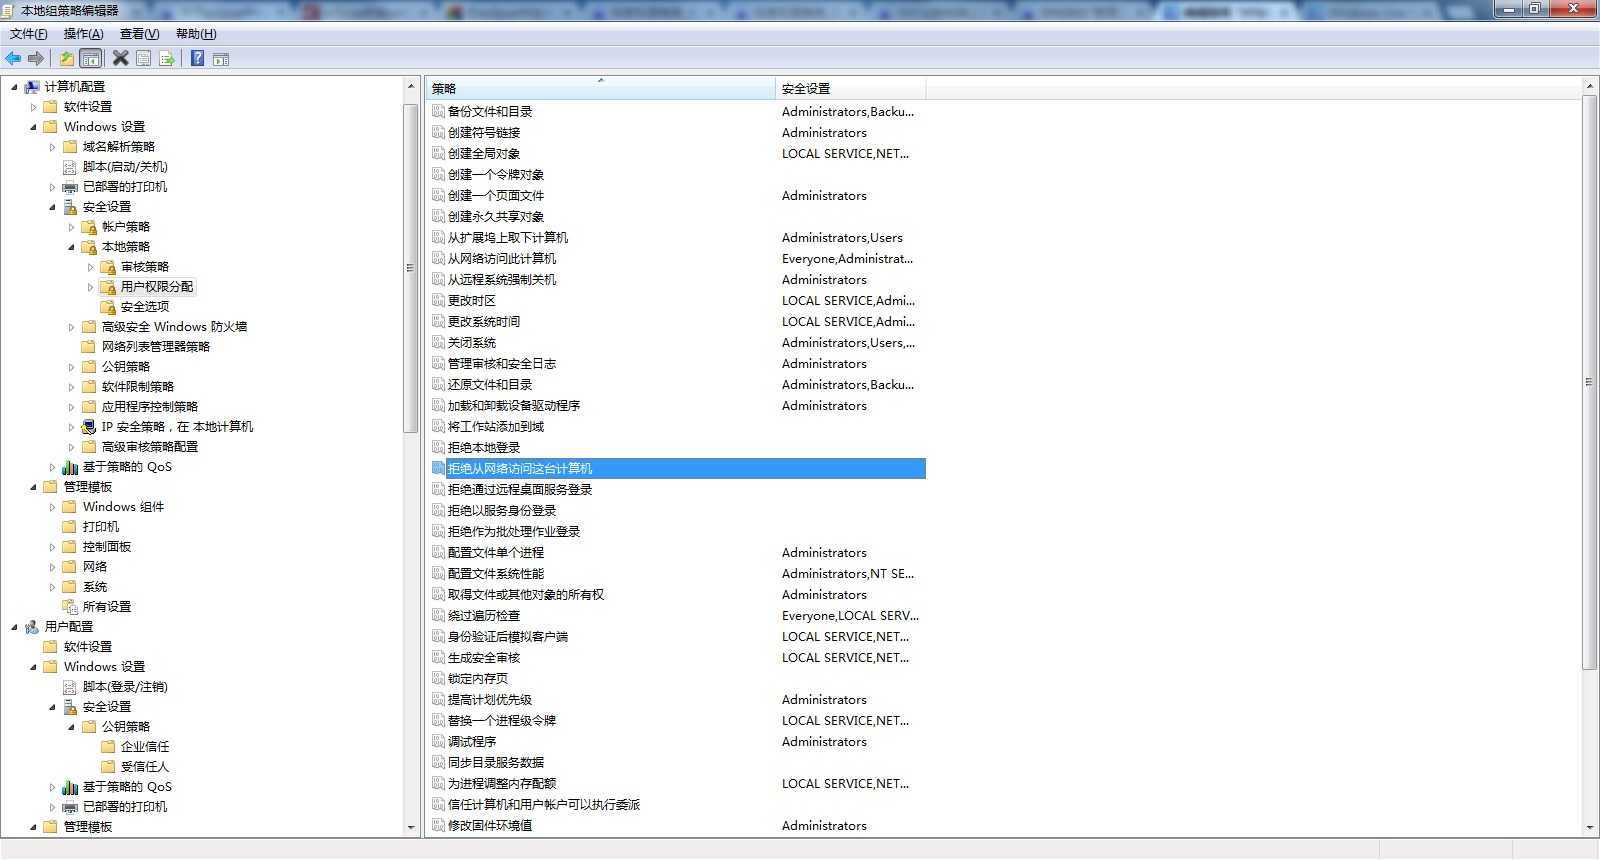
Task: Open the 操作(A) menu
Action: (83, 34)
